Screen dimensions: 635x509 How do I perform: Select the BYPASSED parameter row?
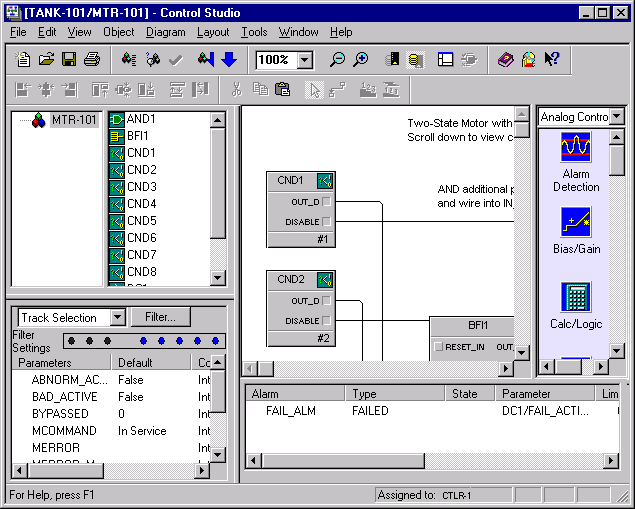click(111, 413)
